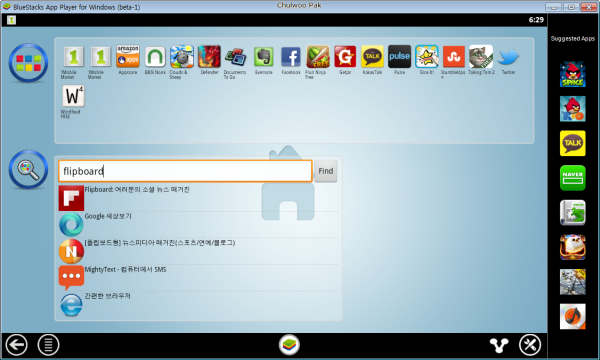
Task: Select the MightyText SMS search result
Action: (x=198, y=278)
